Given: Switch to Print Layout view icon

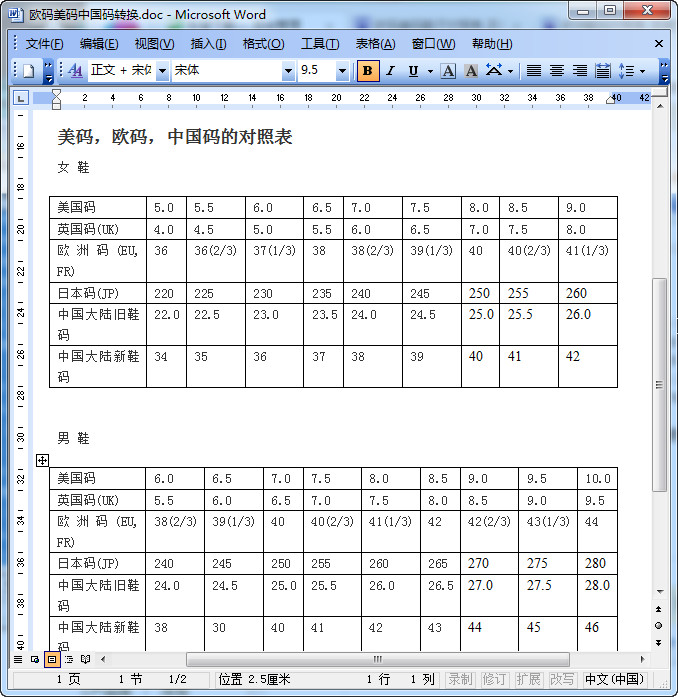Looking at the screenshot, I should (x=52, y=659).
